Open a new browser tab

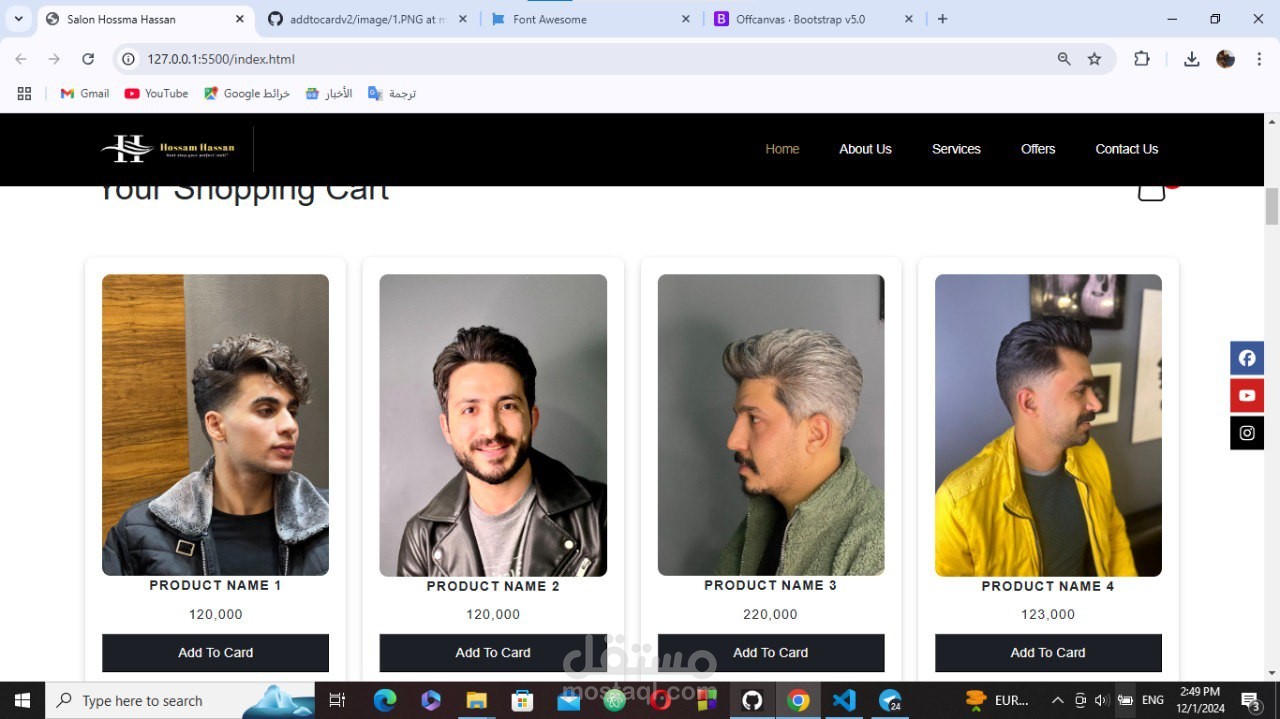click(x=942, y=19)
